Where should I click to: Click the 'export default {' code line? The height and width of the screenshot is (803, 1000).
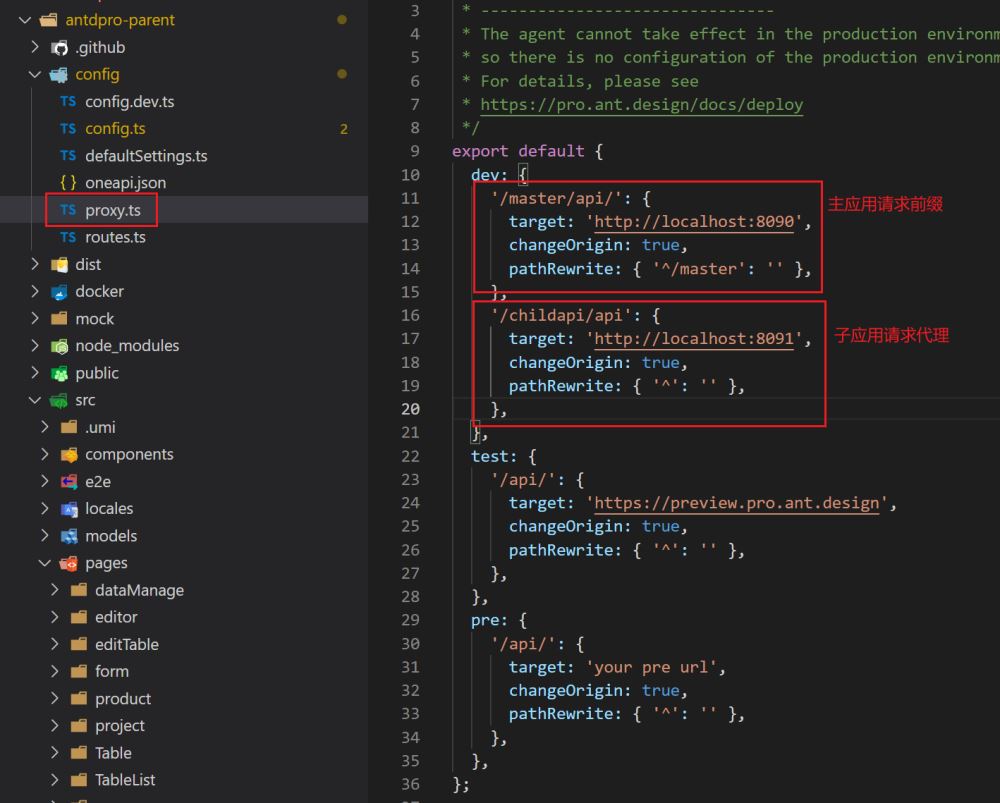[x=527, y=151]
